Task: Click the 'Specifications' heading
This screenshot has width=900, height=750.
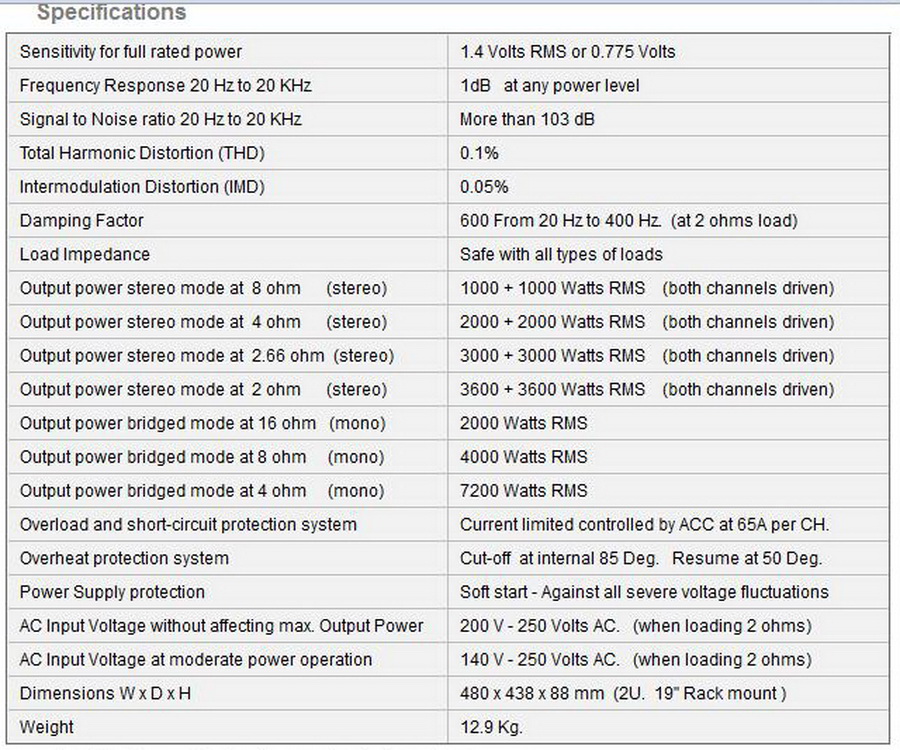Action: [111, 12]
